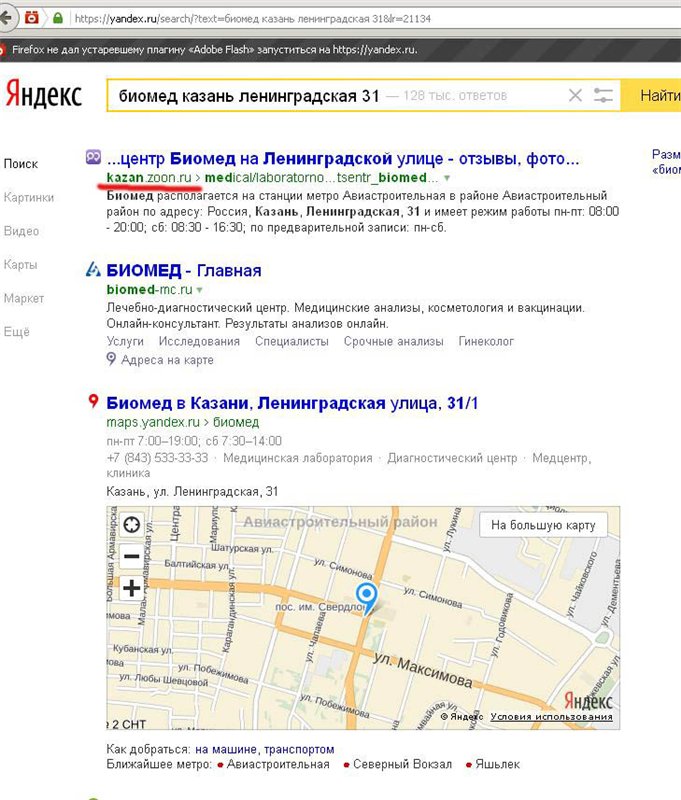Click the pin icon by Адреса на карте
The width and height of the screenshot is (681, 800).
coord(111,359)
